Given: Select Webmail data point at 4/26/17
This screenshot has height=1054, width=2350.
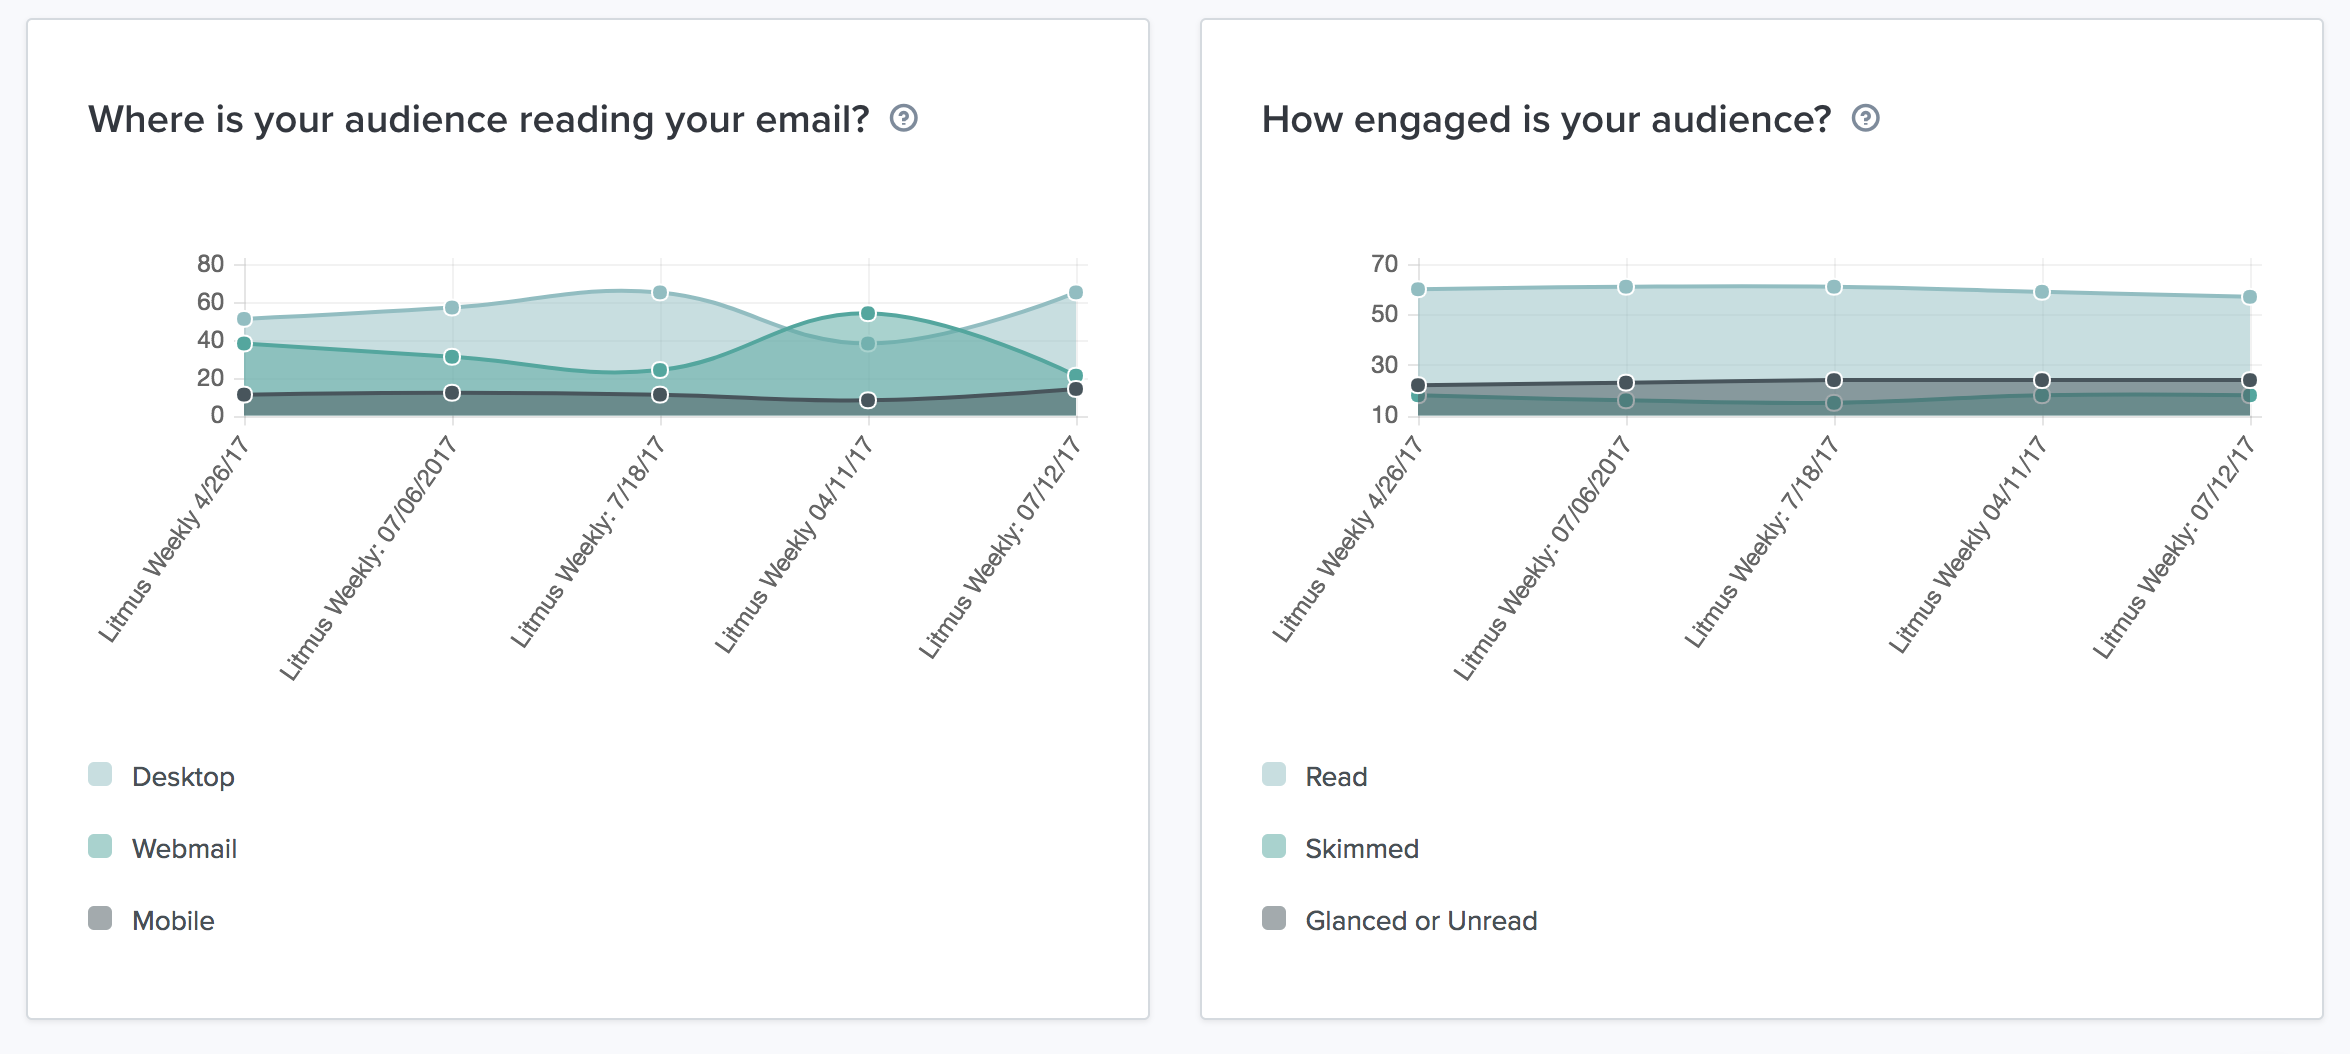Looking at the screenshot, I should tap(244, 344).
